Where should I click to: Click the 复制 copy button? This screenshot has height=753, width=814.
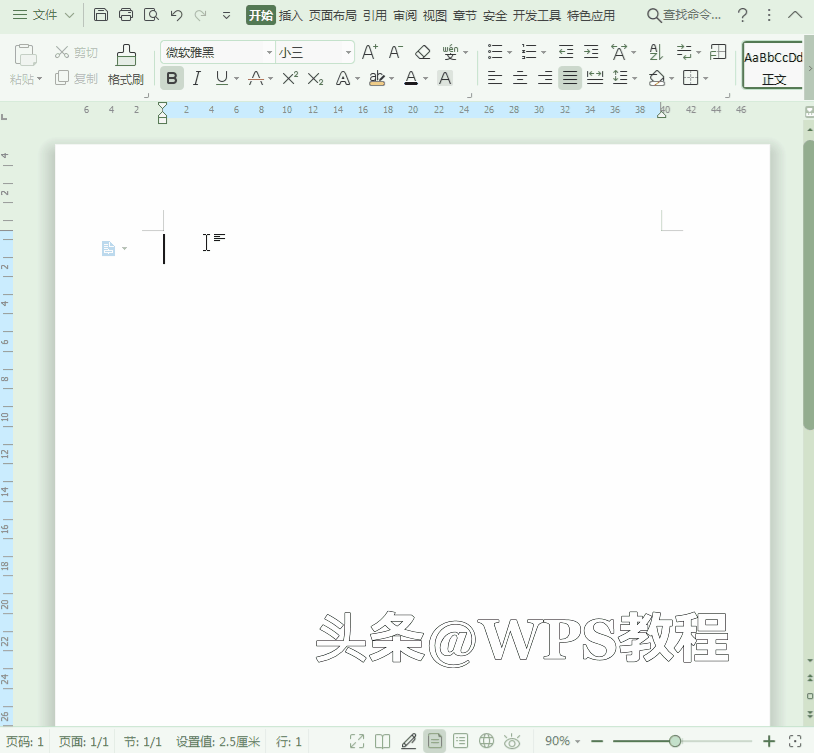tap(76, 78)
